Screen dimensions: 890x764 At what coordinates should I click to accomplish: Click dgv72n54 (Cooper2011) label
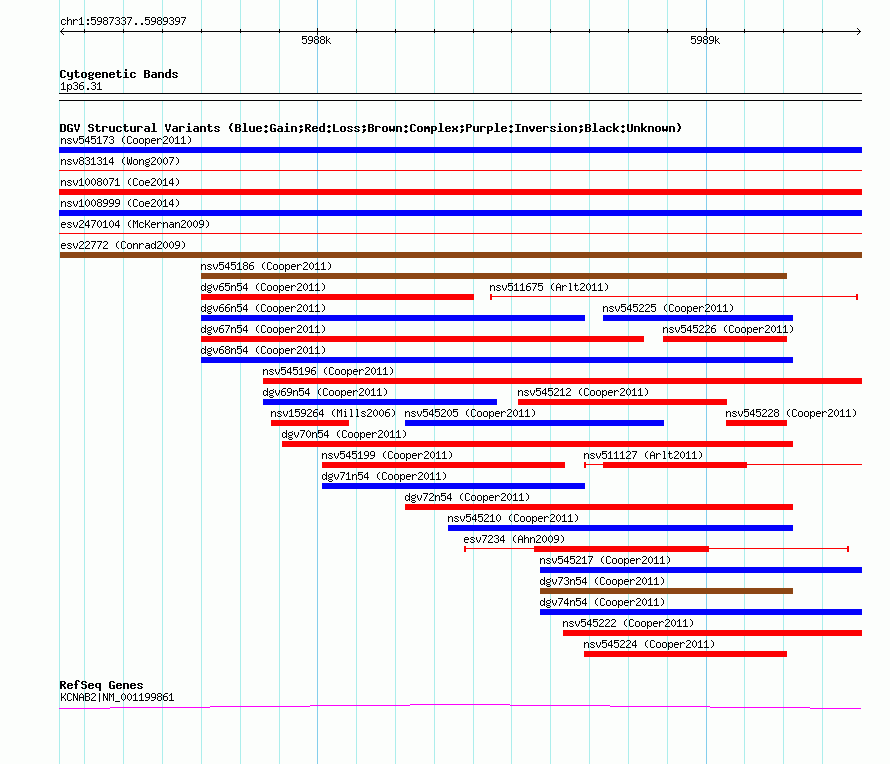[467, 497]
